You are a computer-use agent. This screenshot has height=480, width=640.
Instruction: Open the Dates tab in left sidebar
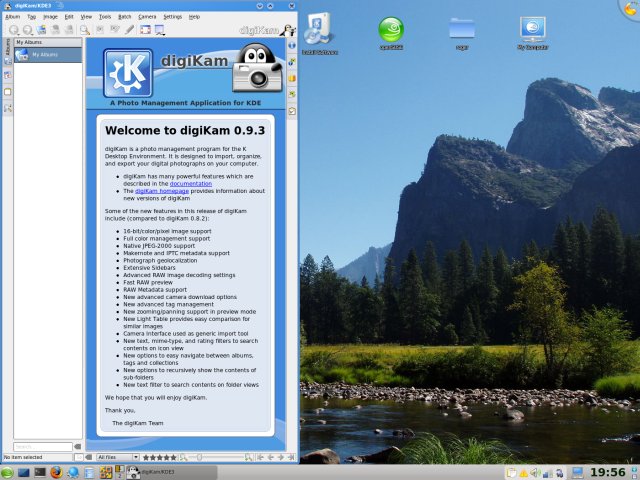coord(7,73)
